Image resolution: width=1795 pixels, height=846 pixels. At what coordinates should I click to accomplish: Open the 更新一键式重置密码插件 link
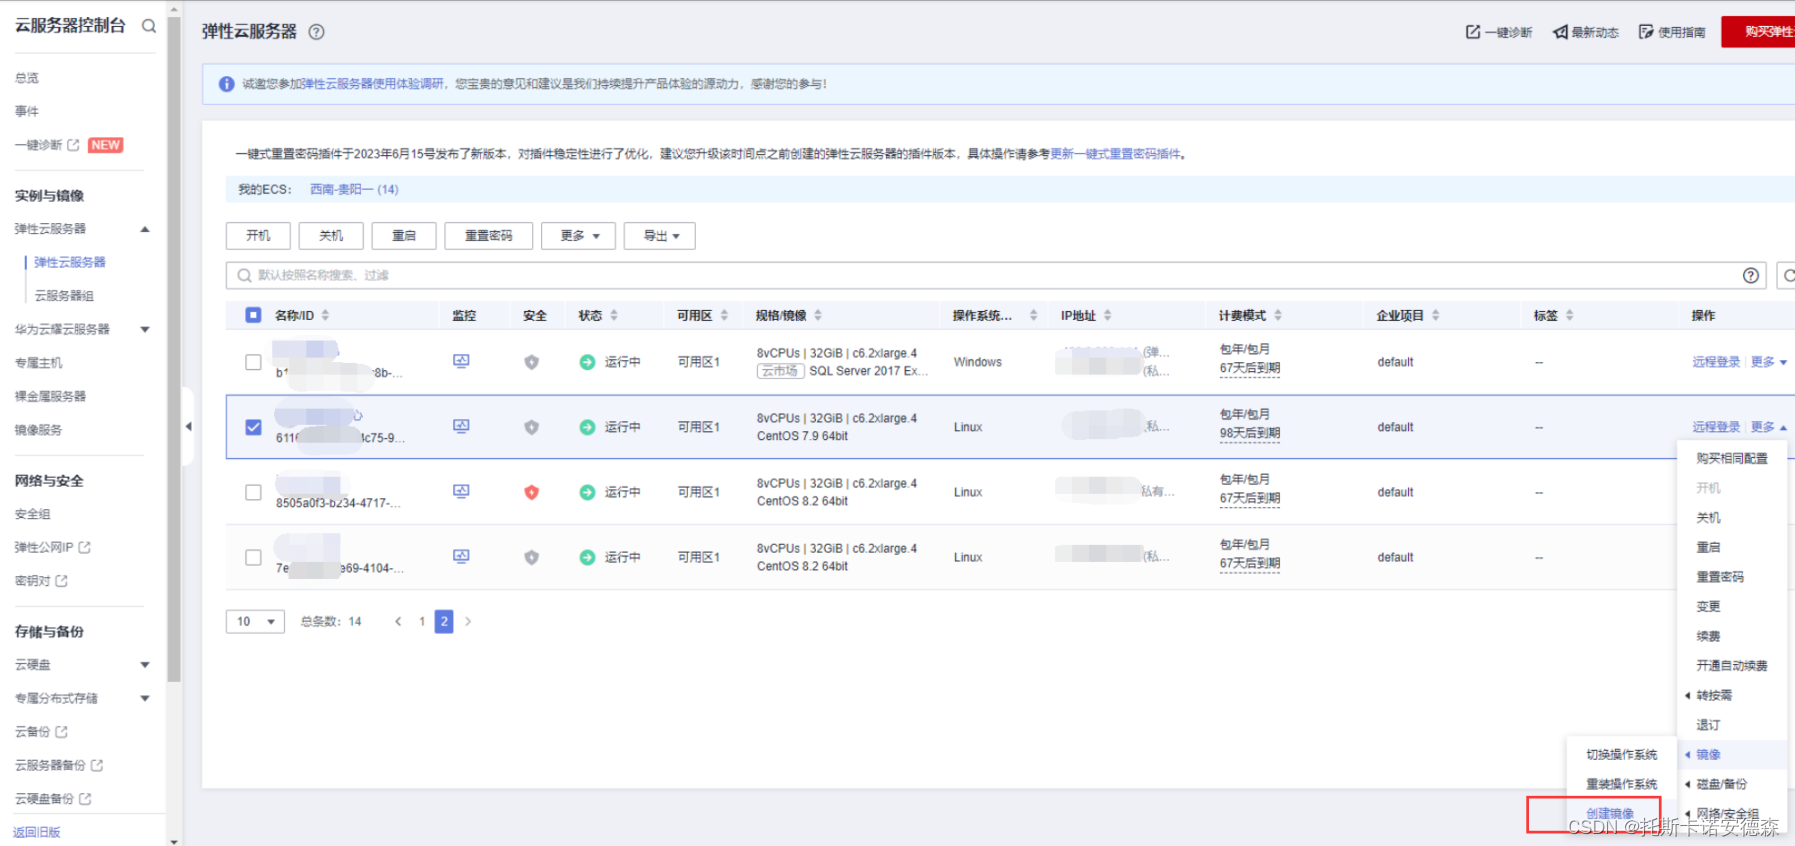tap(1115, 154)
